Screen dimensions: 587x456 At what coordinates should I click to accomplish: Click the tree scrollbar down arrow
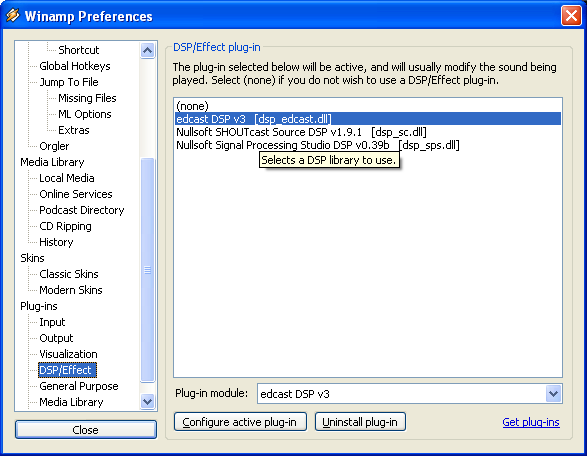(147, 402)
